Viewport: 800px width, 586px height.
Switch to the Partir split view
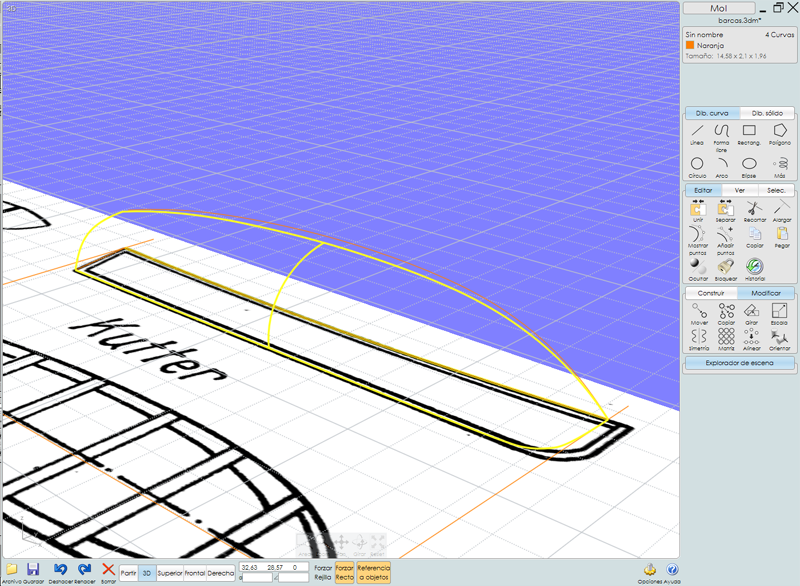(129, 573)
